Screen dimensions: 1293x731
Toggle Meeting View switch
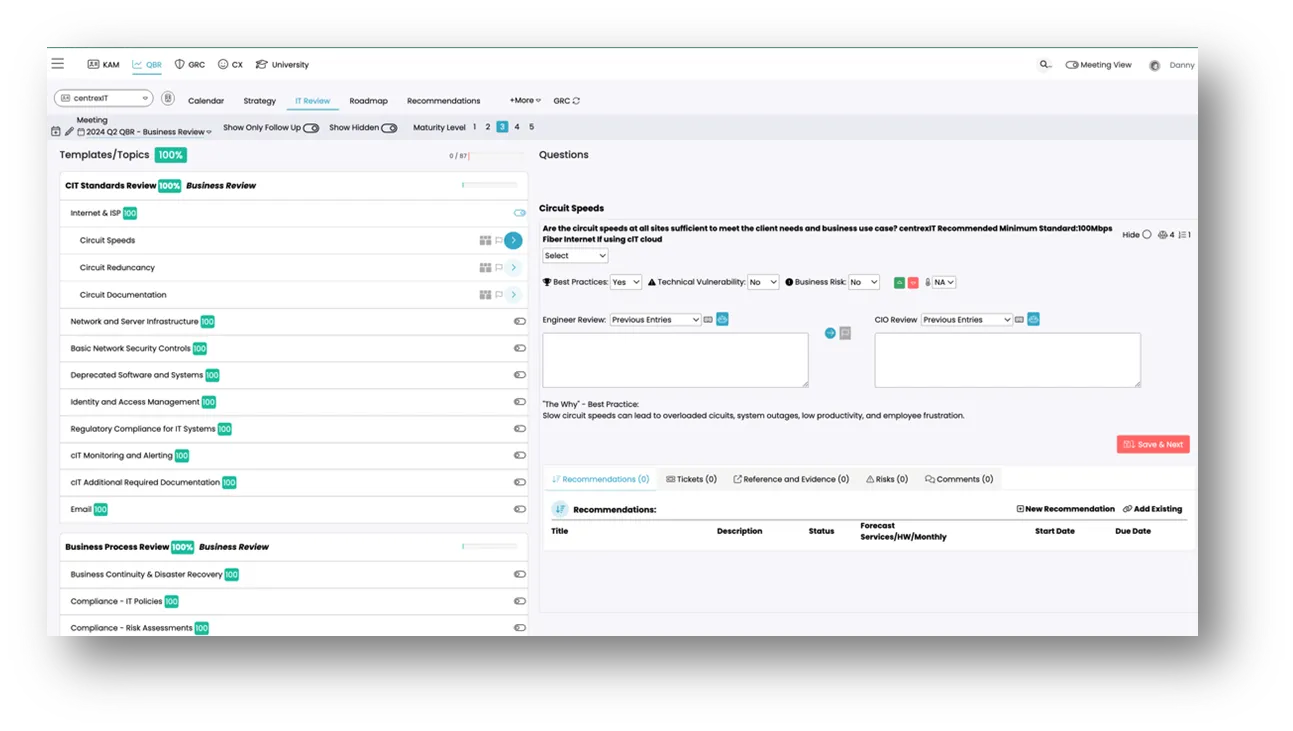click(1072, 65)
